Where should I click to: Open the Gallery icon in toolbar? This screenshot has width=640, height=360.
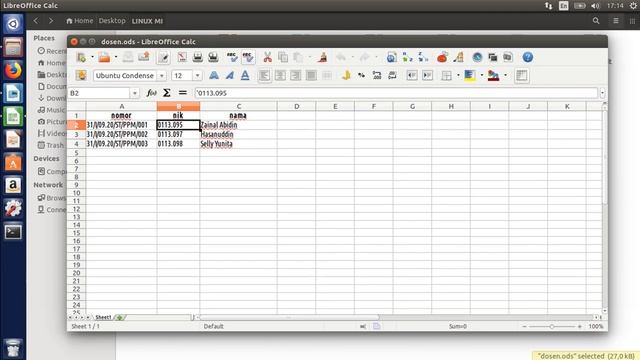[493, 57]
